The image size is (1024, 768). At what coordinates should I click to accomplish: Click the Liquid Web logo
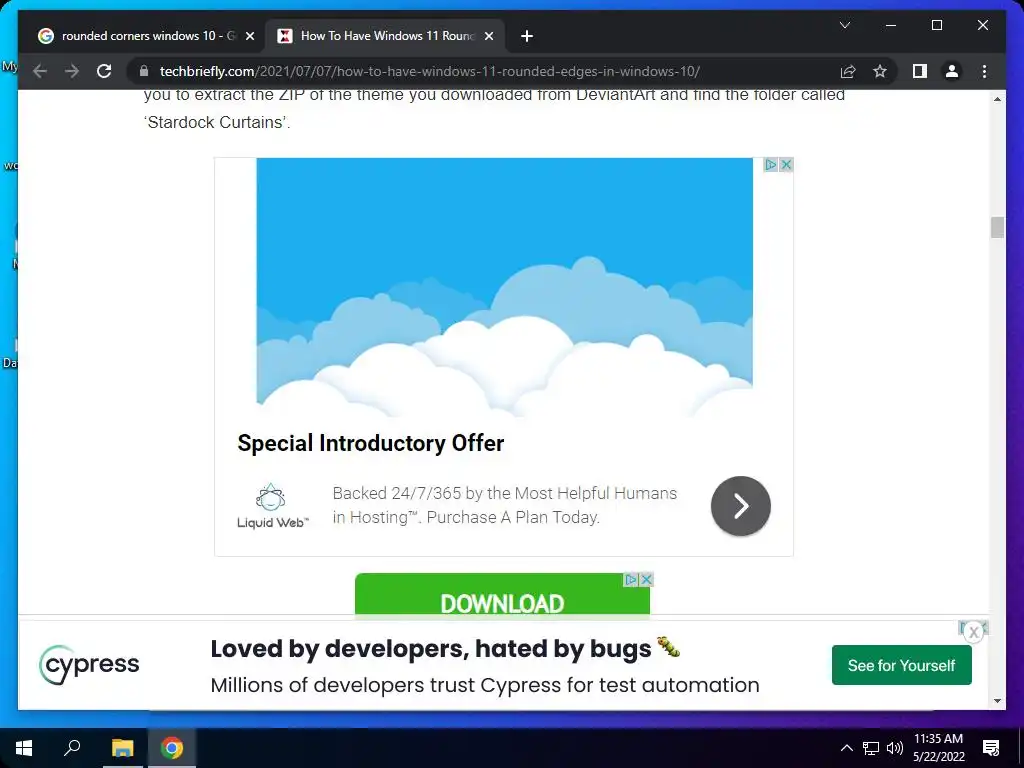point(272,506)
